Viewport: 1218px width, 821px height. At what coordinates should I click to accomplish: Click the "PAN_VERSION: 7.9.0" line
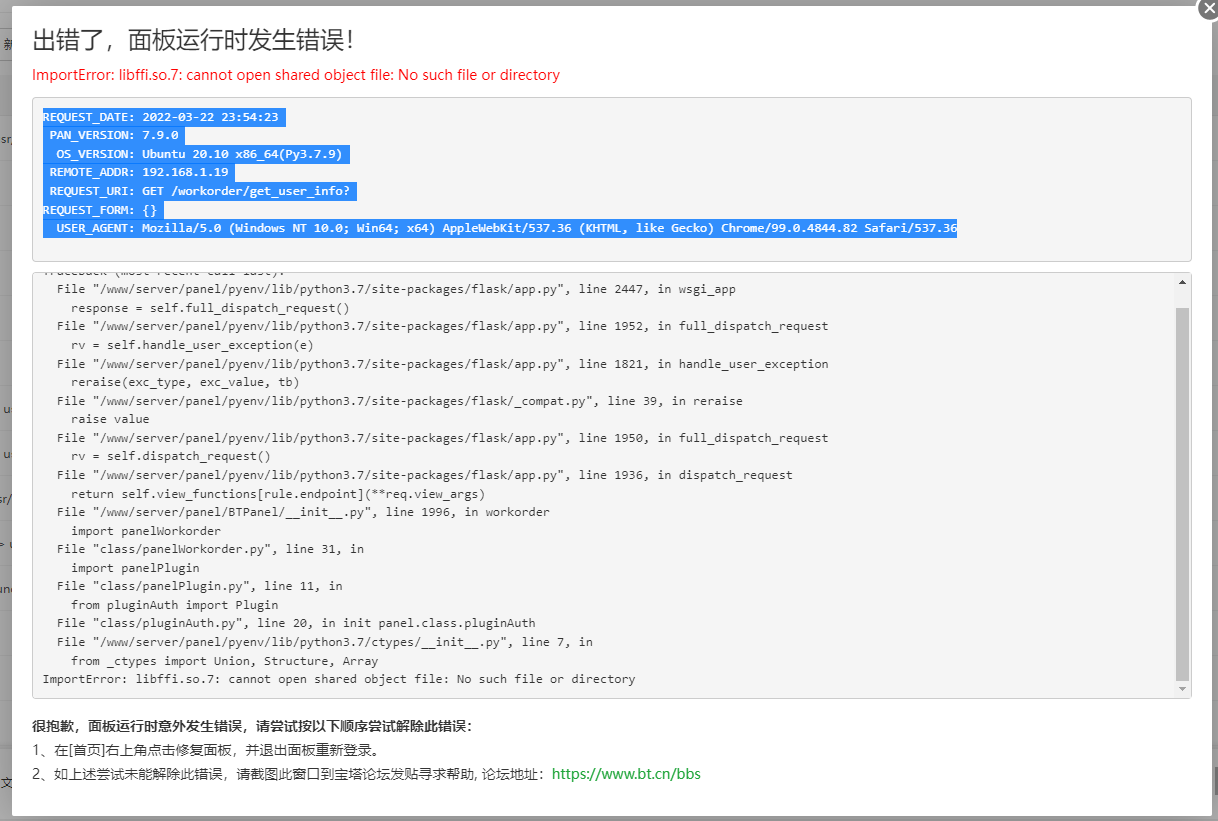(114, 136)
